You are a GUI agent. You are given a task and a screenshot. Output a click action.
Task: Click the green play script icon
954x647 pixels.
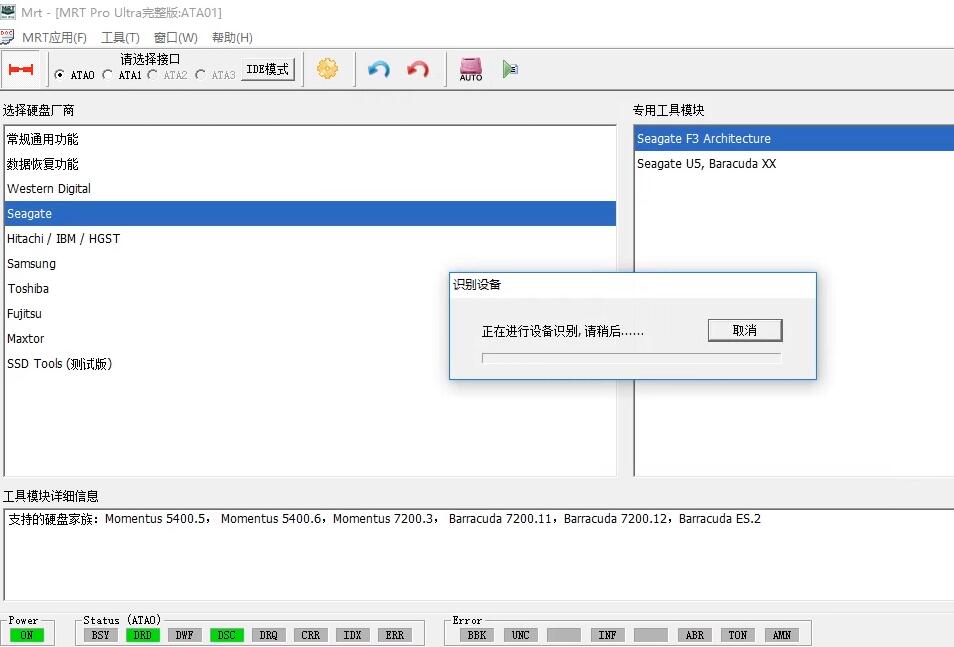510,69
